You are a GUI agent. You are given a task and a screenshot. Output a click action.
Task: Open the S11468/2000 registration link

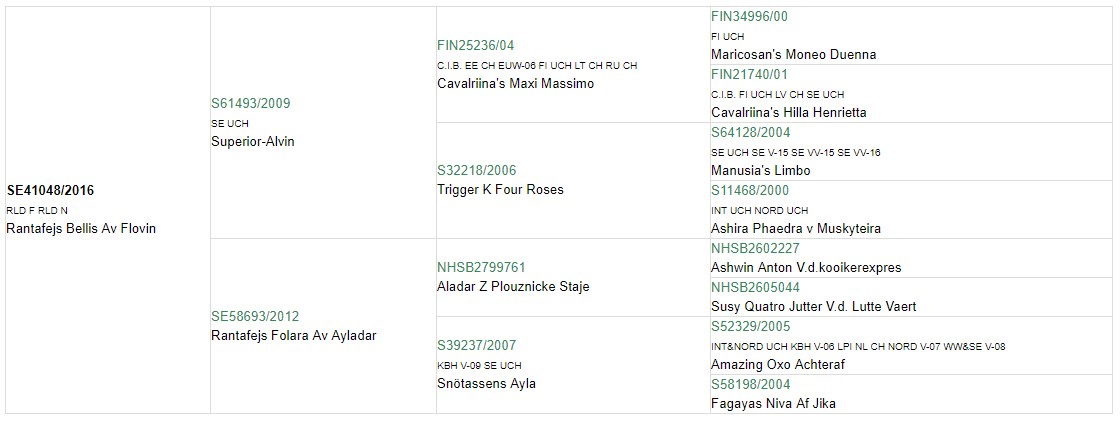(x=751, y=191)
